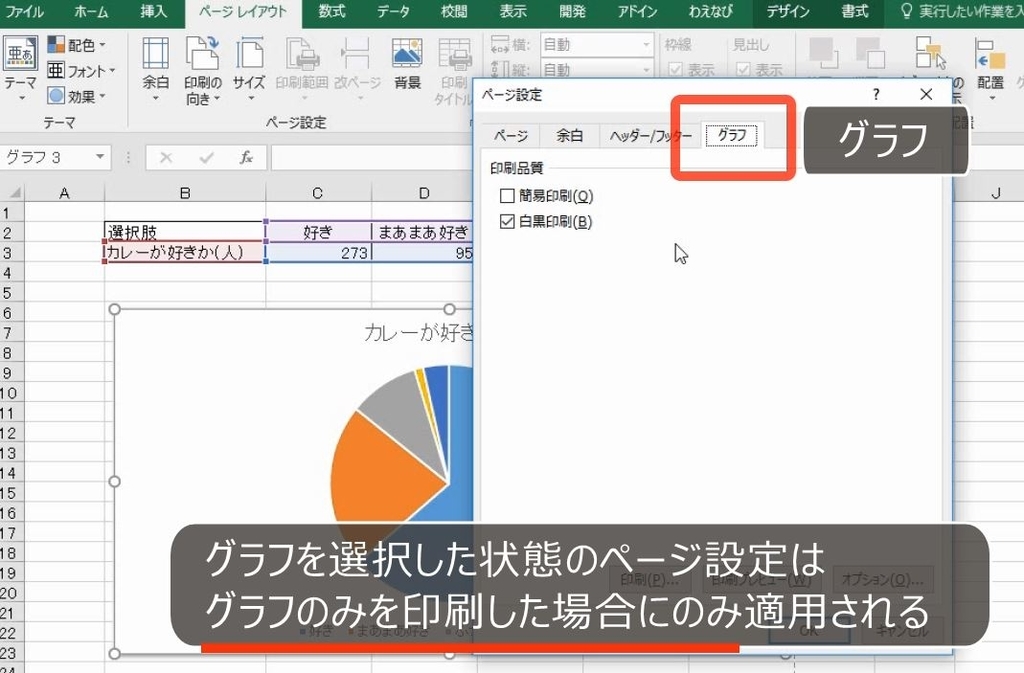Open the 効果 theme effects menu
Screen dimensions: 1024x673
tap(76, 96)
